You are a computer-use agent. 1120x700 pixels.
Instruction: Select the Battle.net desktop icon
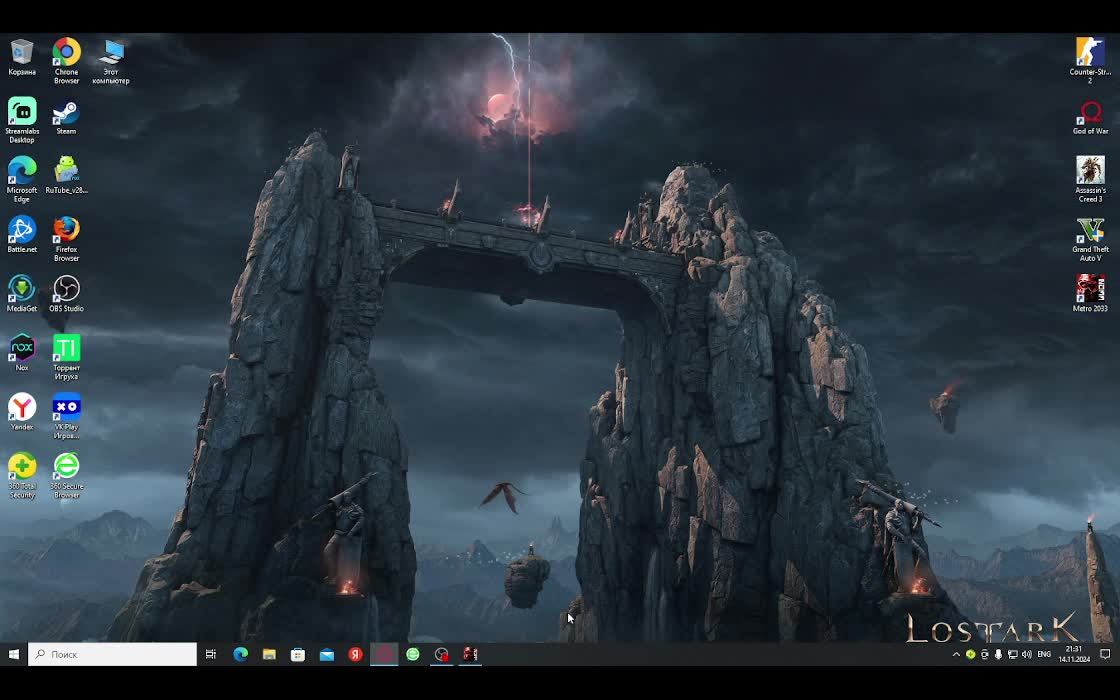[22, 234]
